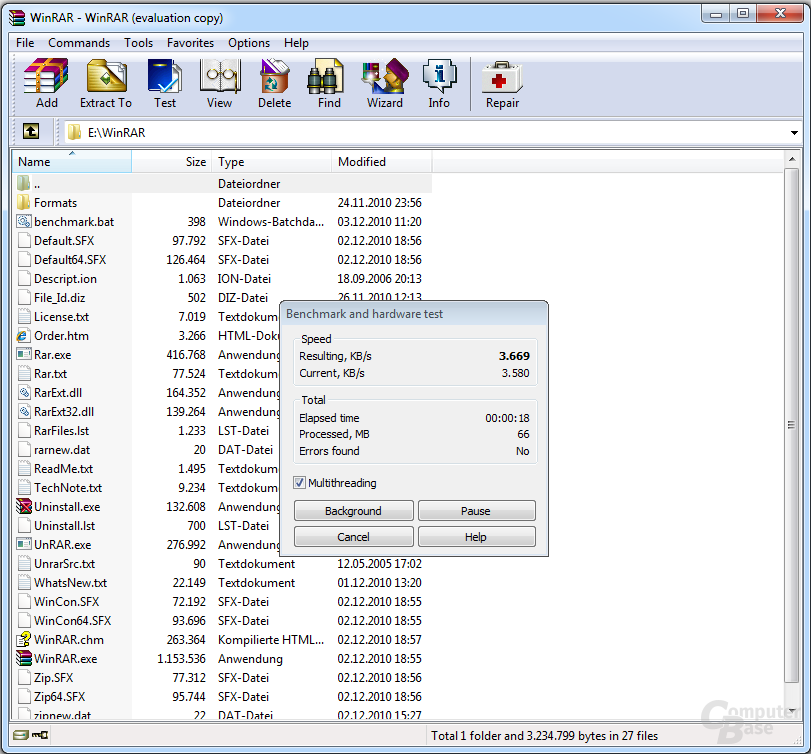Screen dimensions: 811x754
Task: Select the benchmark.bat file icon
Action: point(24,221)
